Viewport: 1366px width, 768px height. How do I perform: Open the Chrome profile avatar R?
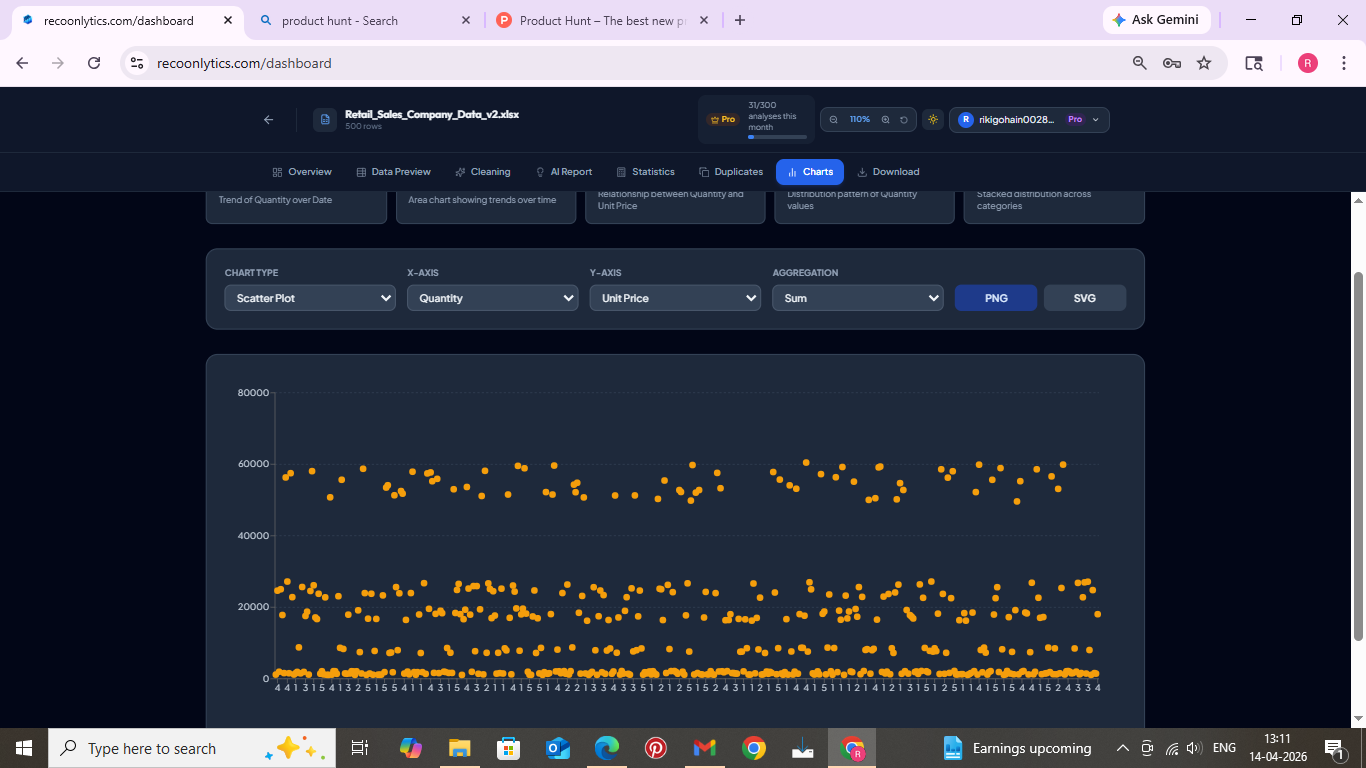[x=1308, y=63]
